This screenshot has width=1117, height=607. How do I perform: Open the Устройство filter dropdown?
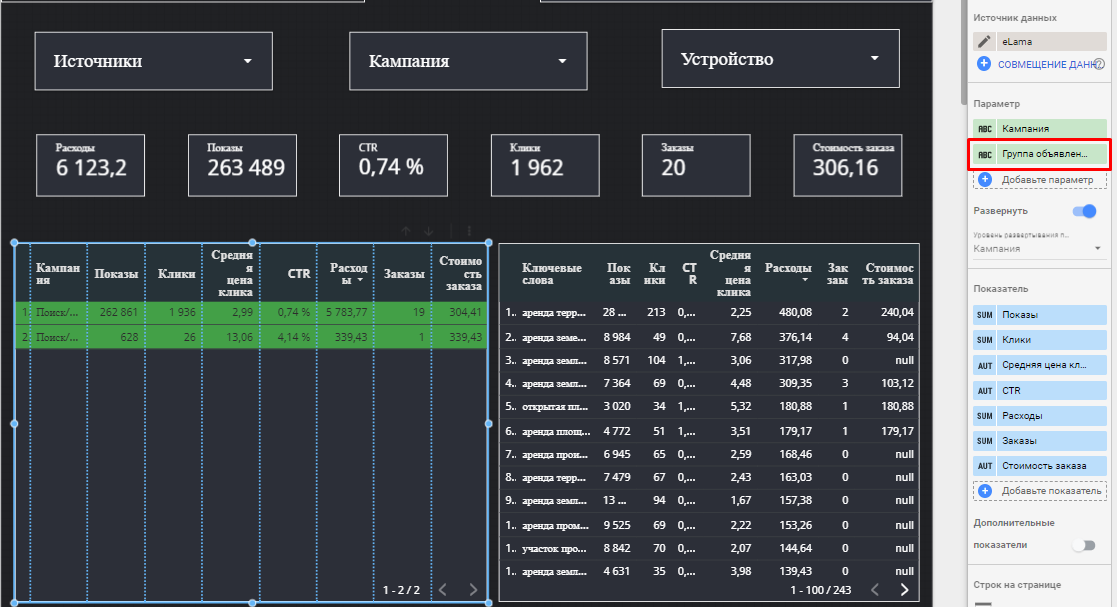click(780, 59)
